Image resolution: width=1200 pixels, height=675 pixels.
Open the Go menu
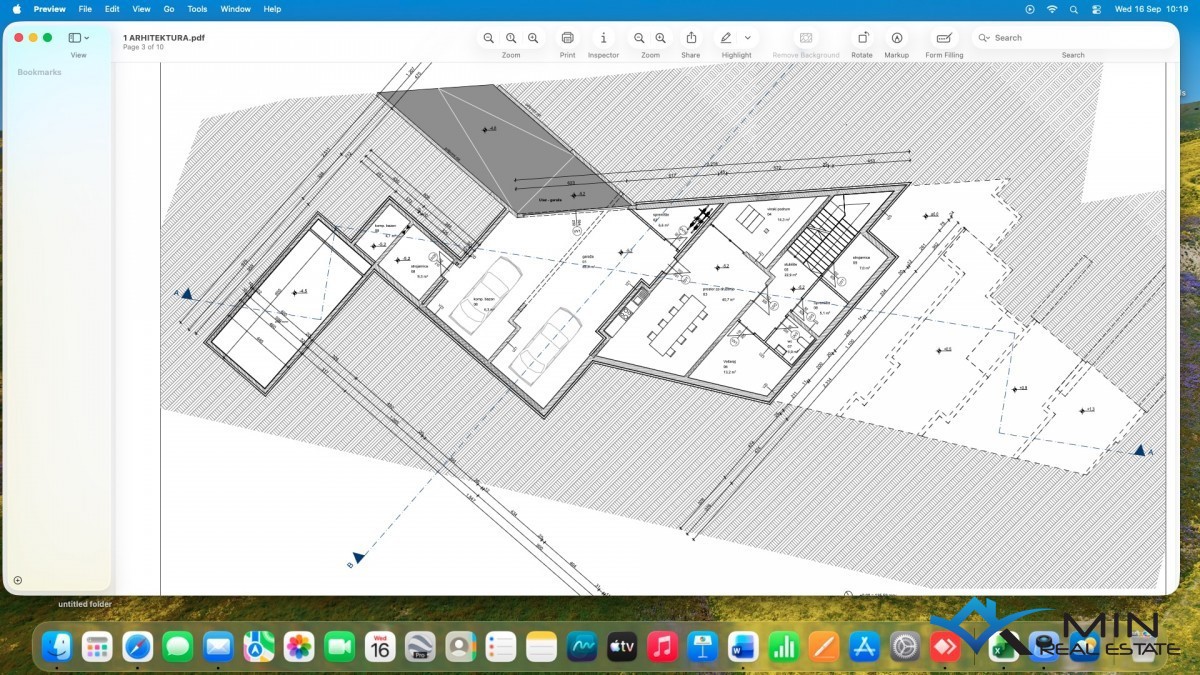[168, 9]
